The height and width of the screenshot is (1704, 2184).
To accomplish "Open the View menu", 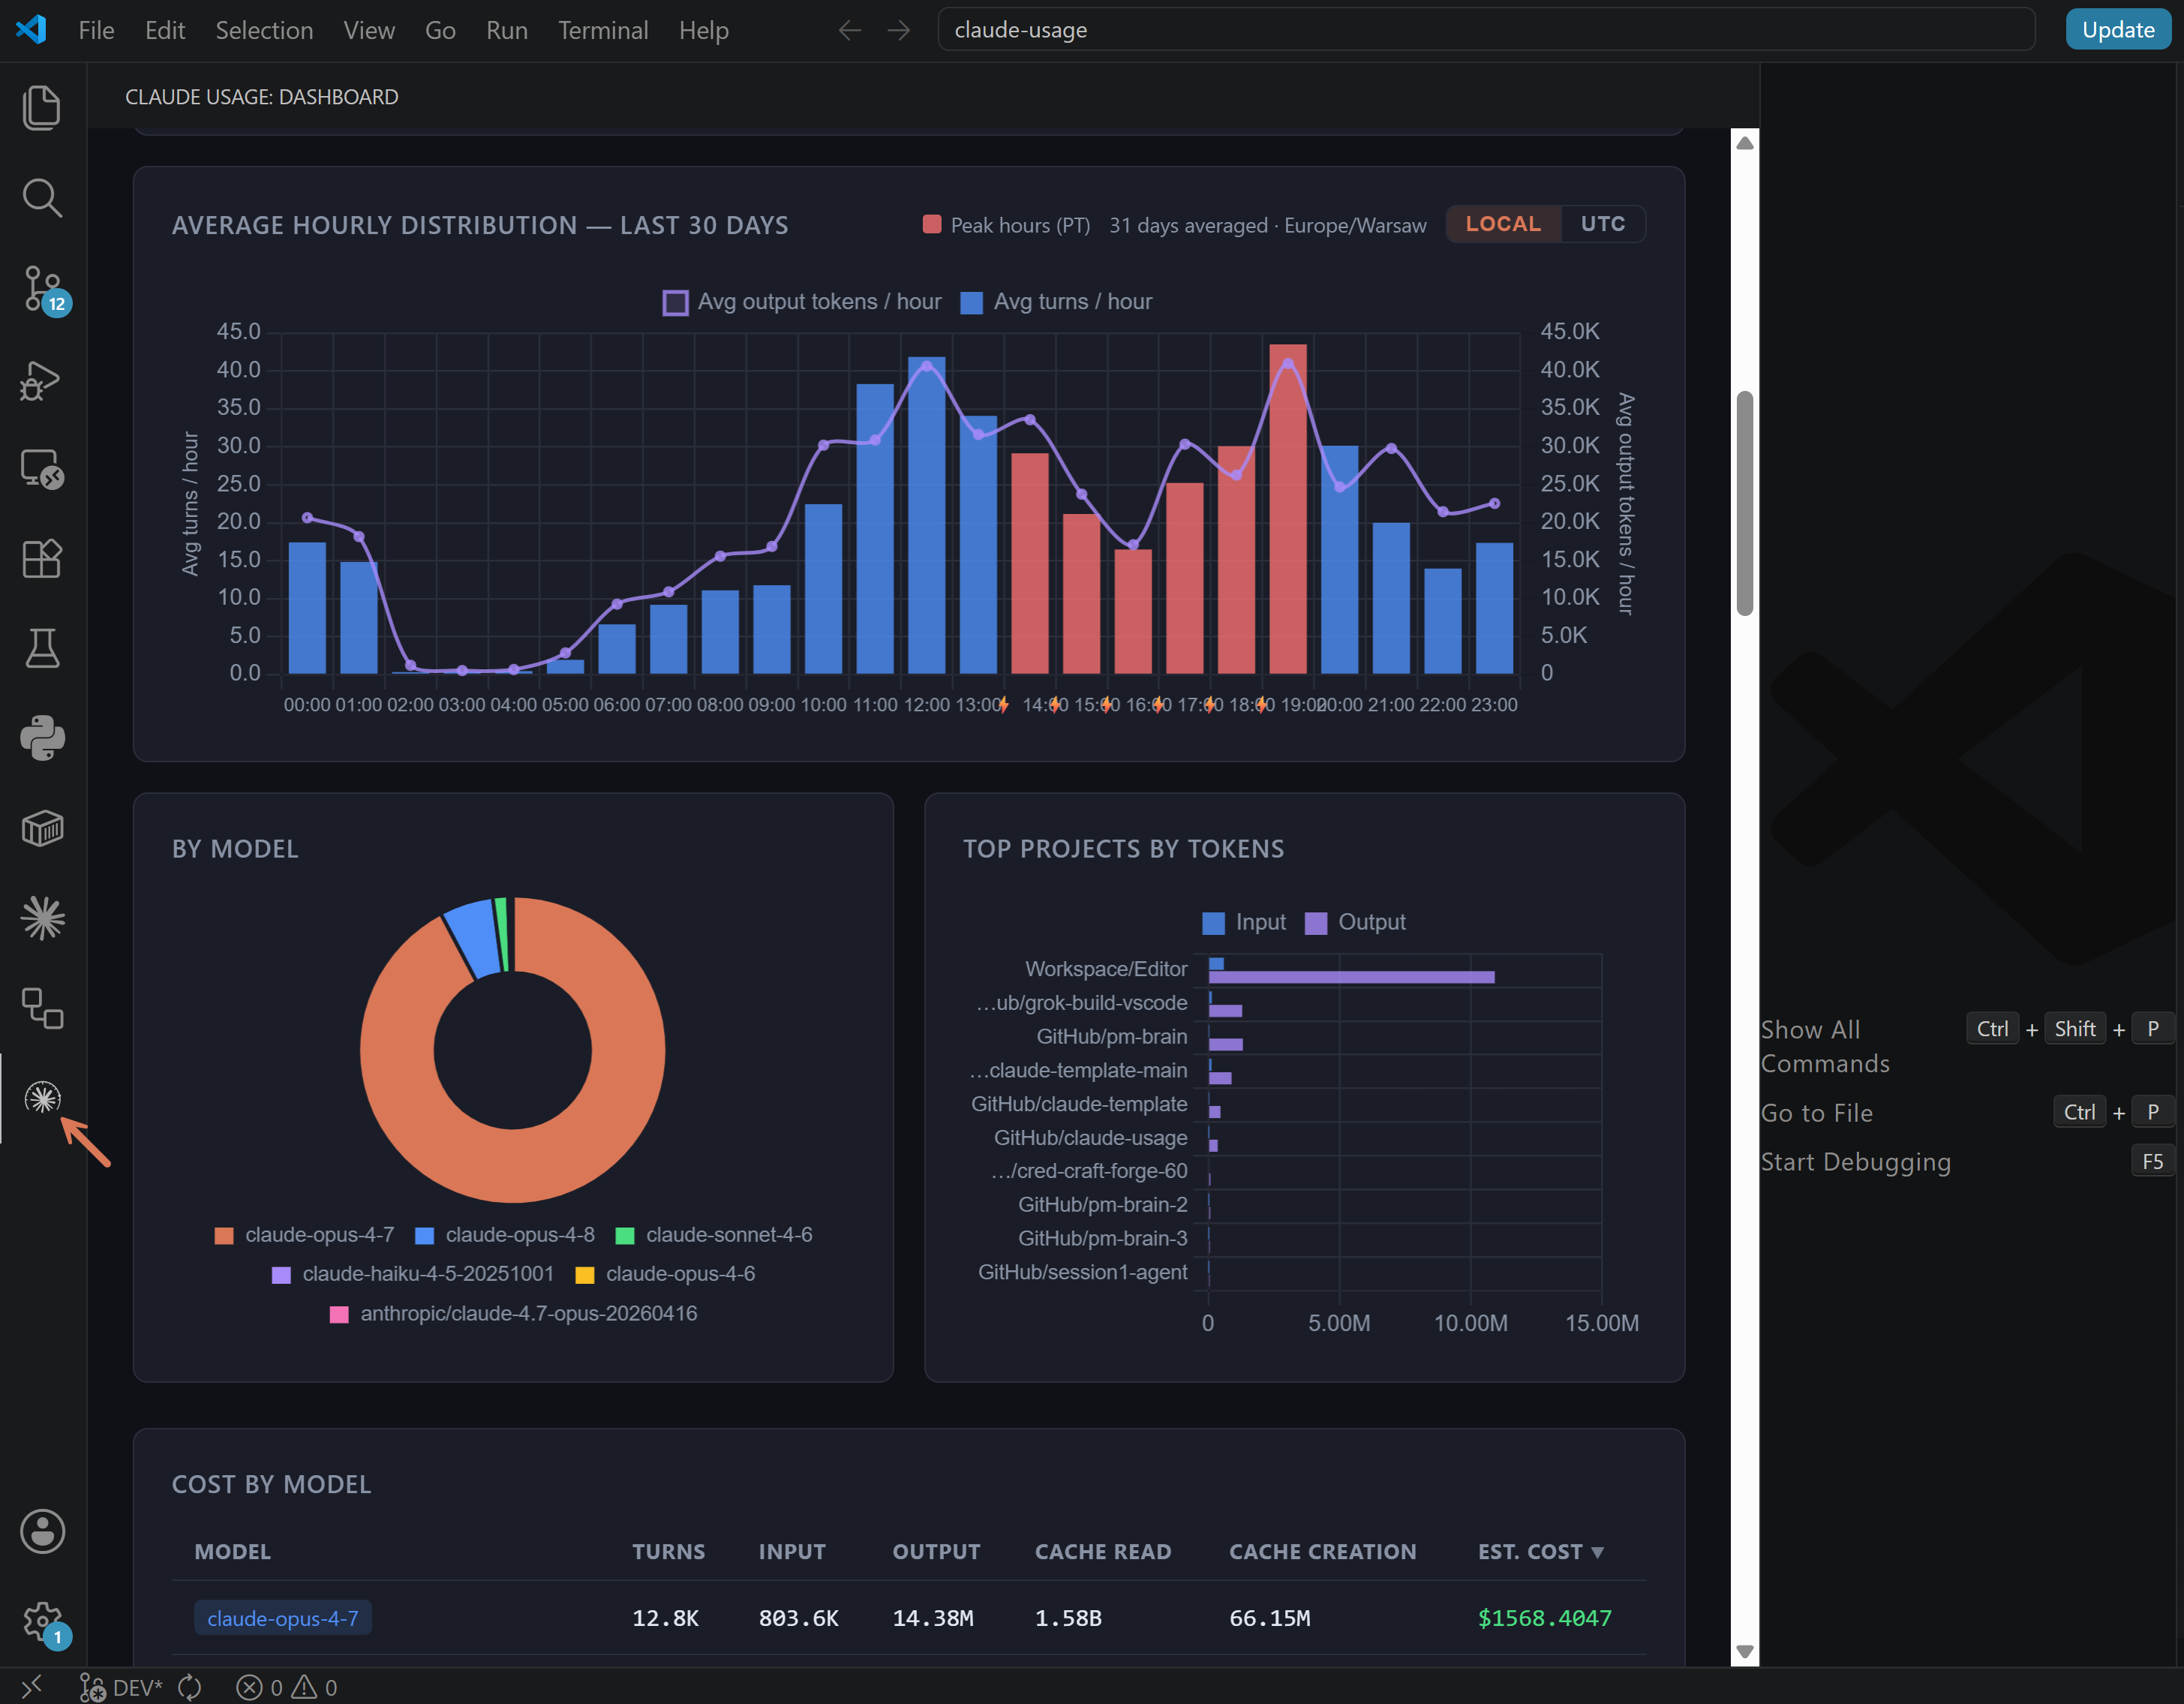I will (x=369, y=30).
